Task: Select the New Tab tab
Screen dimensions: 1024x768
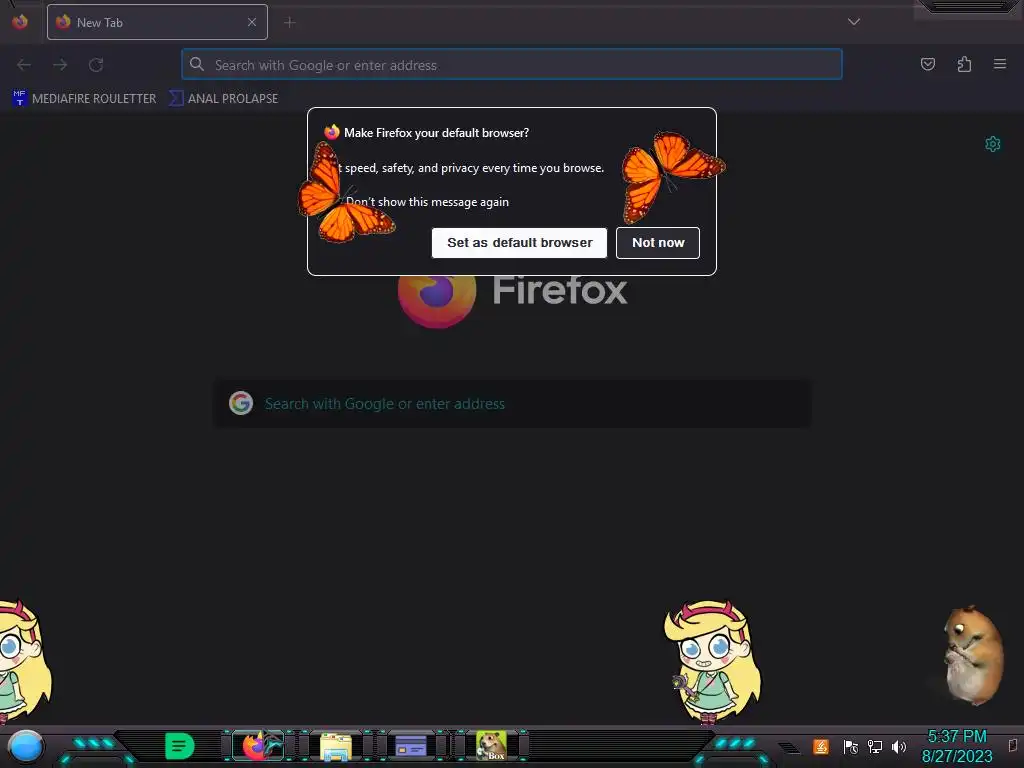Action: pos(157,22)
